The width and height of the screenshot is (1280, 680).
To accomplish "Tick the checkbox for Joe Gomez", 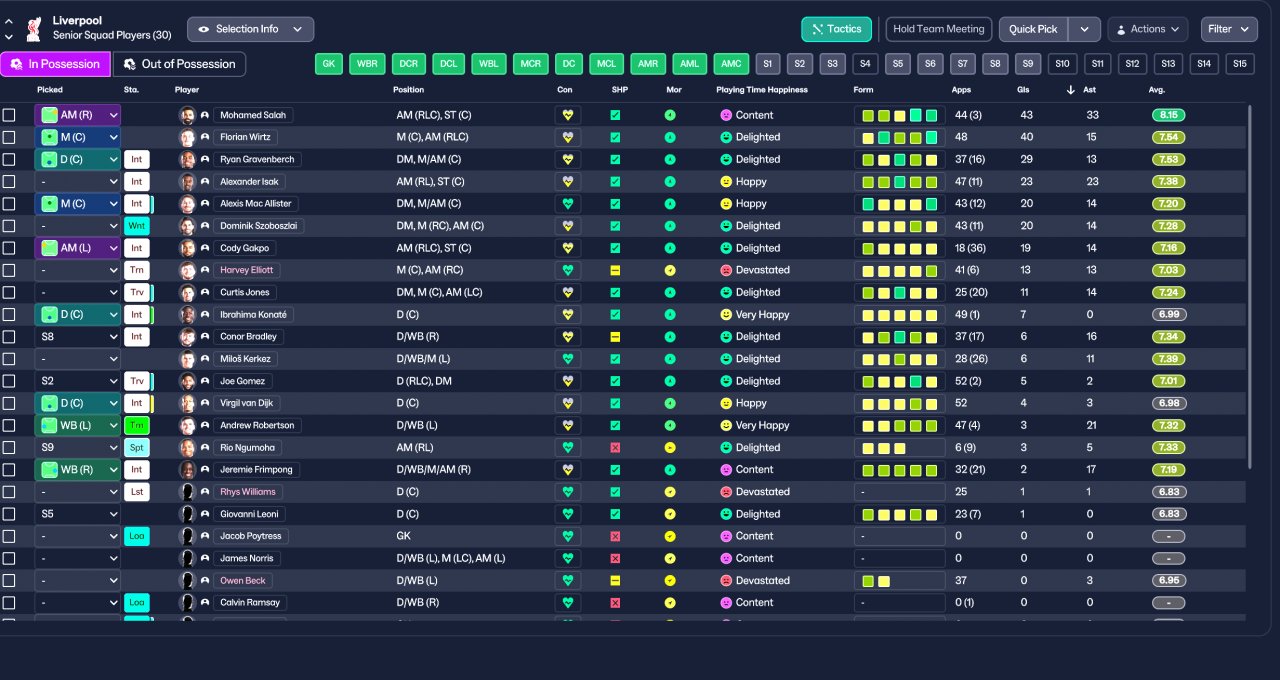I will point(9,381).
